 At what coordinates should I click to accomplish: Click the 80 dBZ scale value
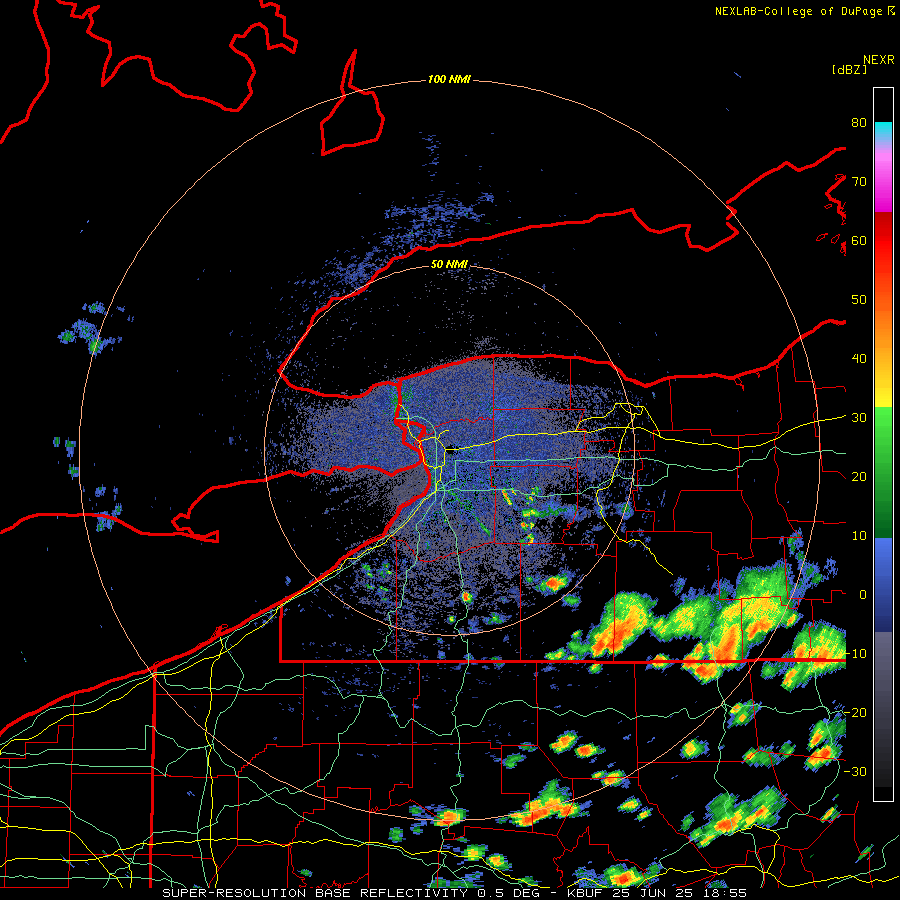[859, 123]
